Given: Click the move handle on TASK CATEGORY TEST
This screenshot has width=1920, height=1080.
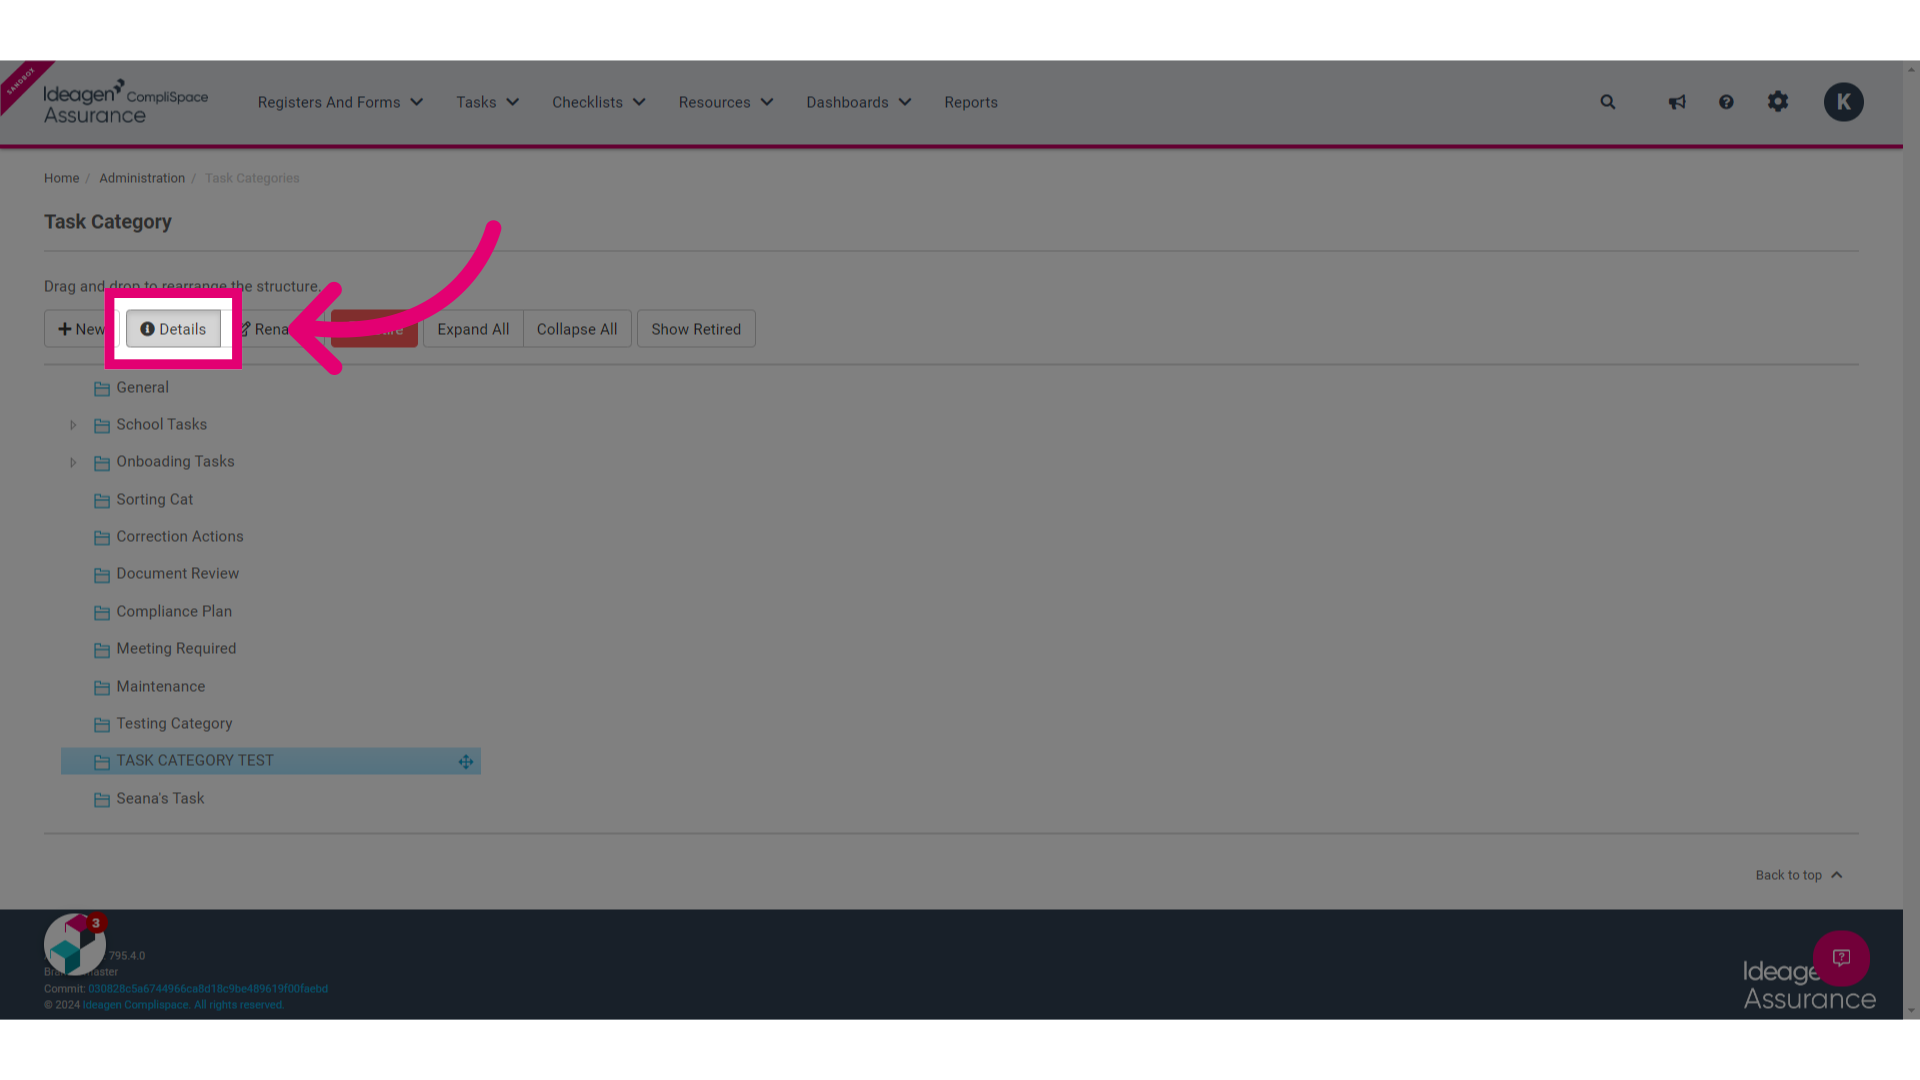Looking at the screenshot, I should (x=466, y=762).
